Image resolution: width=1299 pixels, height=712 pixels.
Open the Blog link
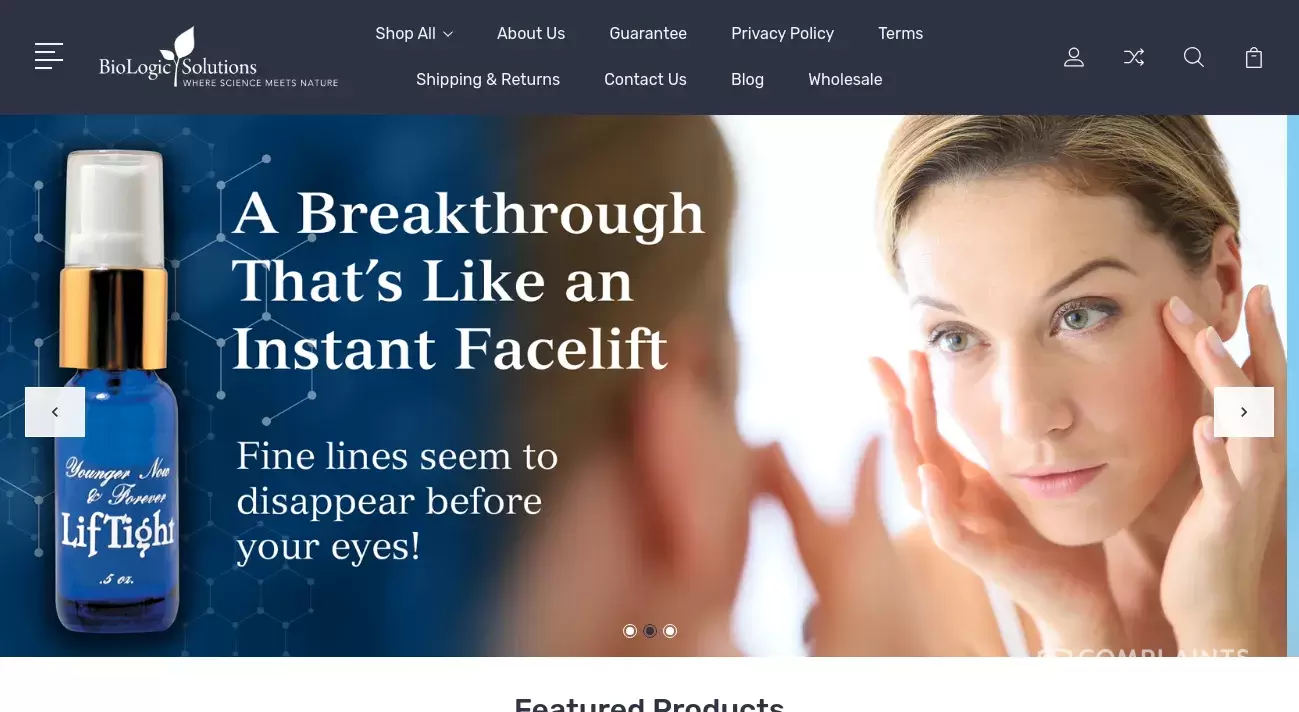tap(747, 79)
